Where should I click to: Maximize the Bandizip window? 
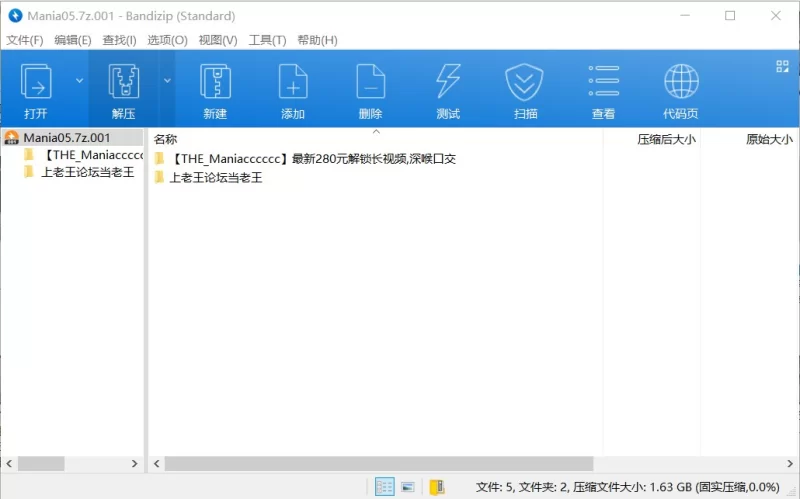pos(730,16)
